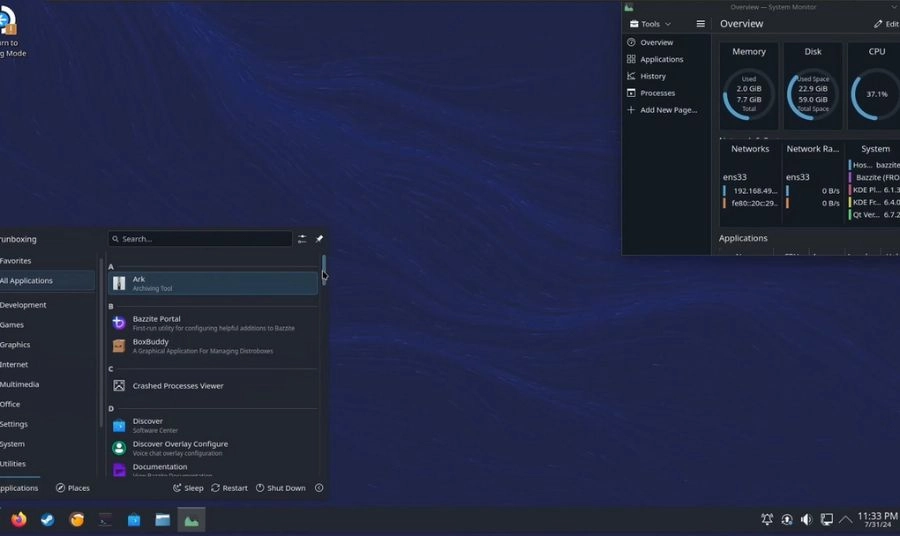
Task: Open Crashed Processes Viewer
Action: (x=177, y=386)
